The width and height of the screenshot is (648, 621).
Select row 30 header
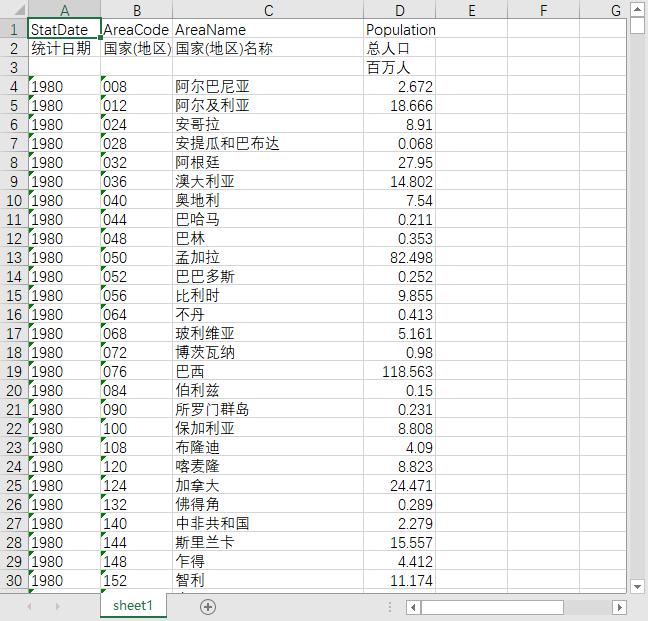tap(14, 581)
